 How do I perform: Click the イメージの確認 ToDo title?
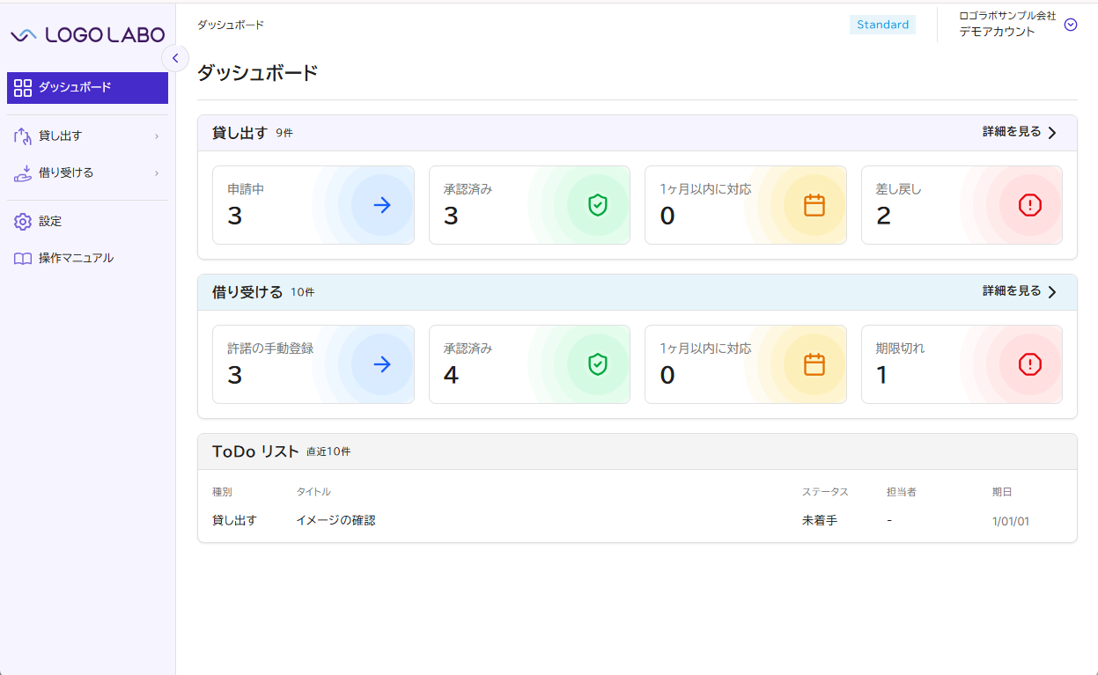[x=335, y=520]
